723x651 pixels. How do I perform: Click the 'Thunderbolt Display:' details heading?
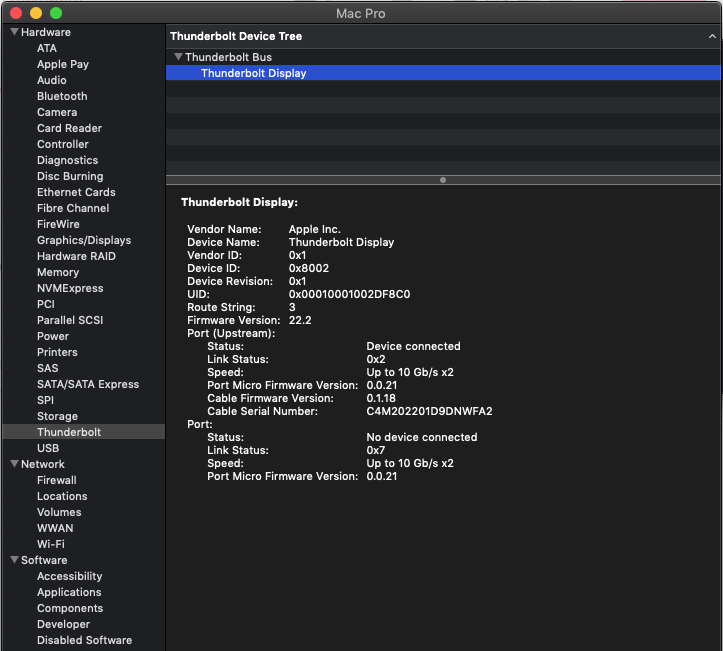239,202
